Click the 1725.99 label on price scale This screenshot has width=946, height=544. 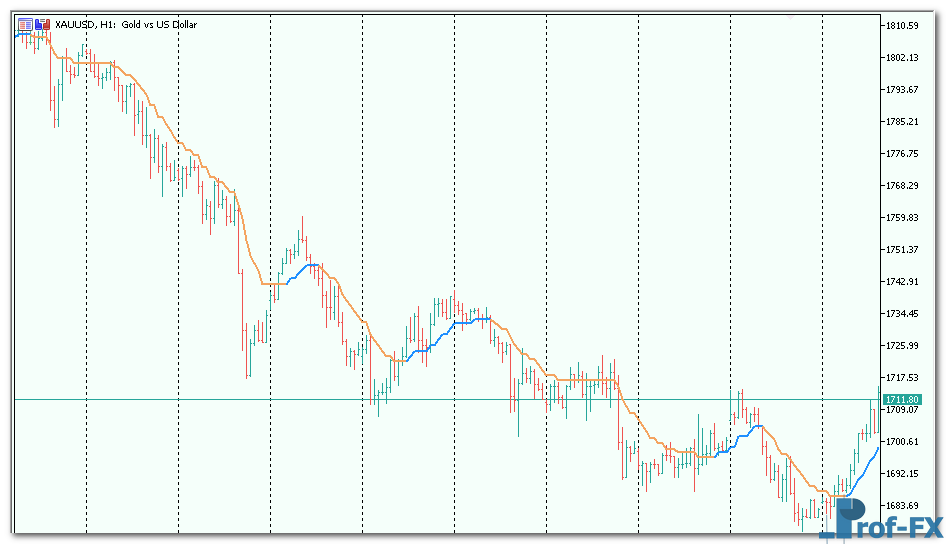click(902, 346)
